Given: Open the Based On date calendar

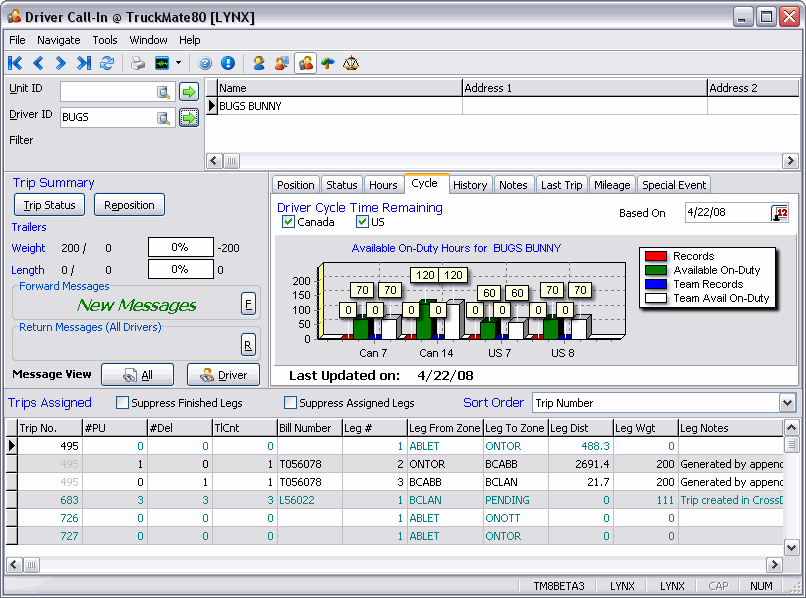Looking at the screenshot, I should pyautogui.click(x=780, y=213).
